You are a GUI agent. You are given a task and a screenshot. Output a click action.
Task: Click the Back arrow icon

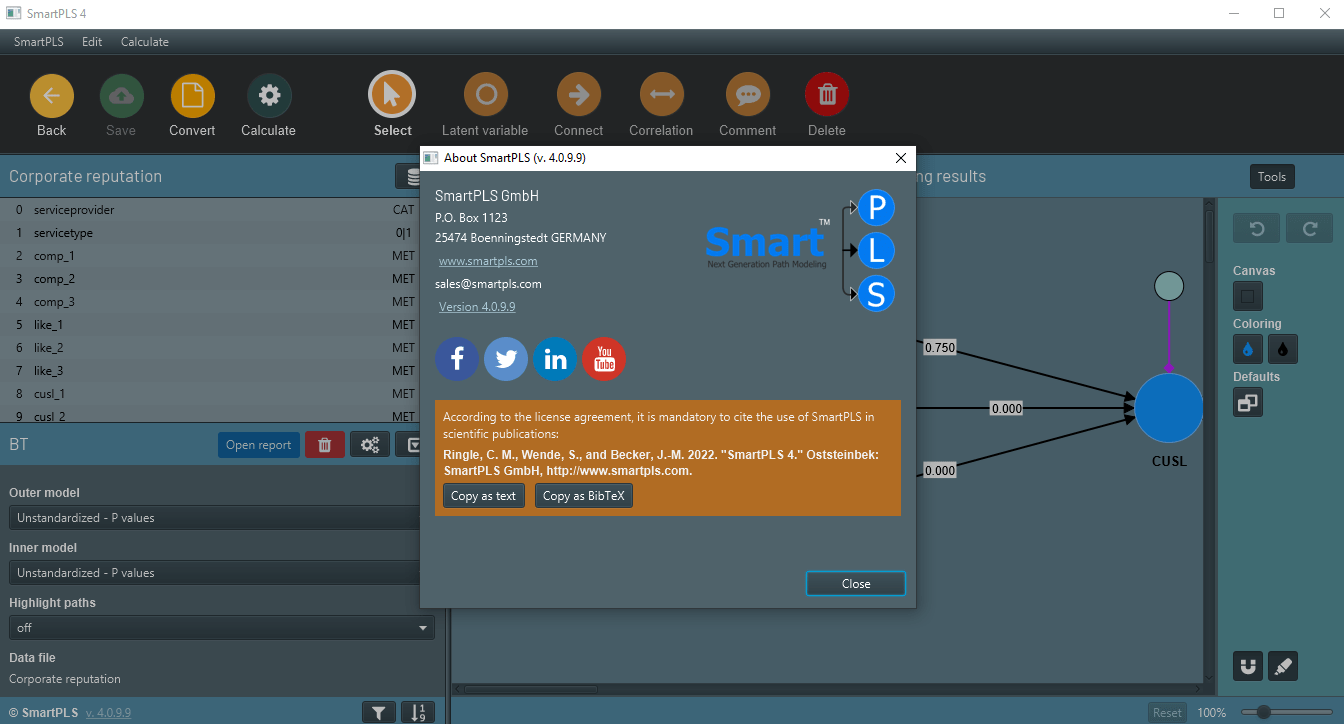coord(52,96)
